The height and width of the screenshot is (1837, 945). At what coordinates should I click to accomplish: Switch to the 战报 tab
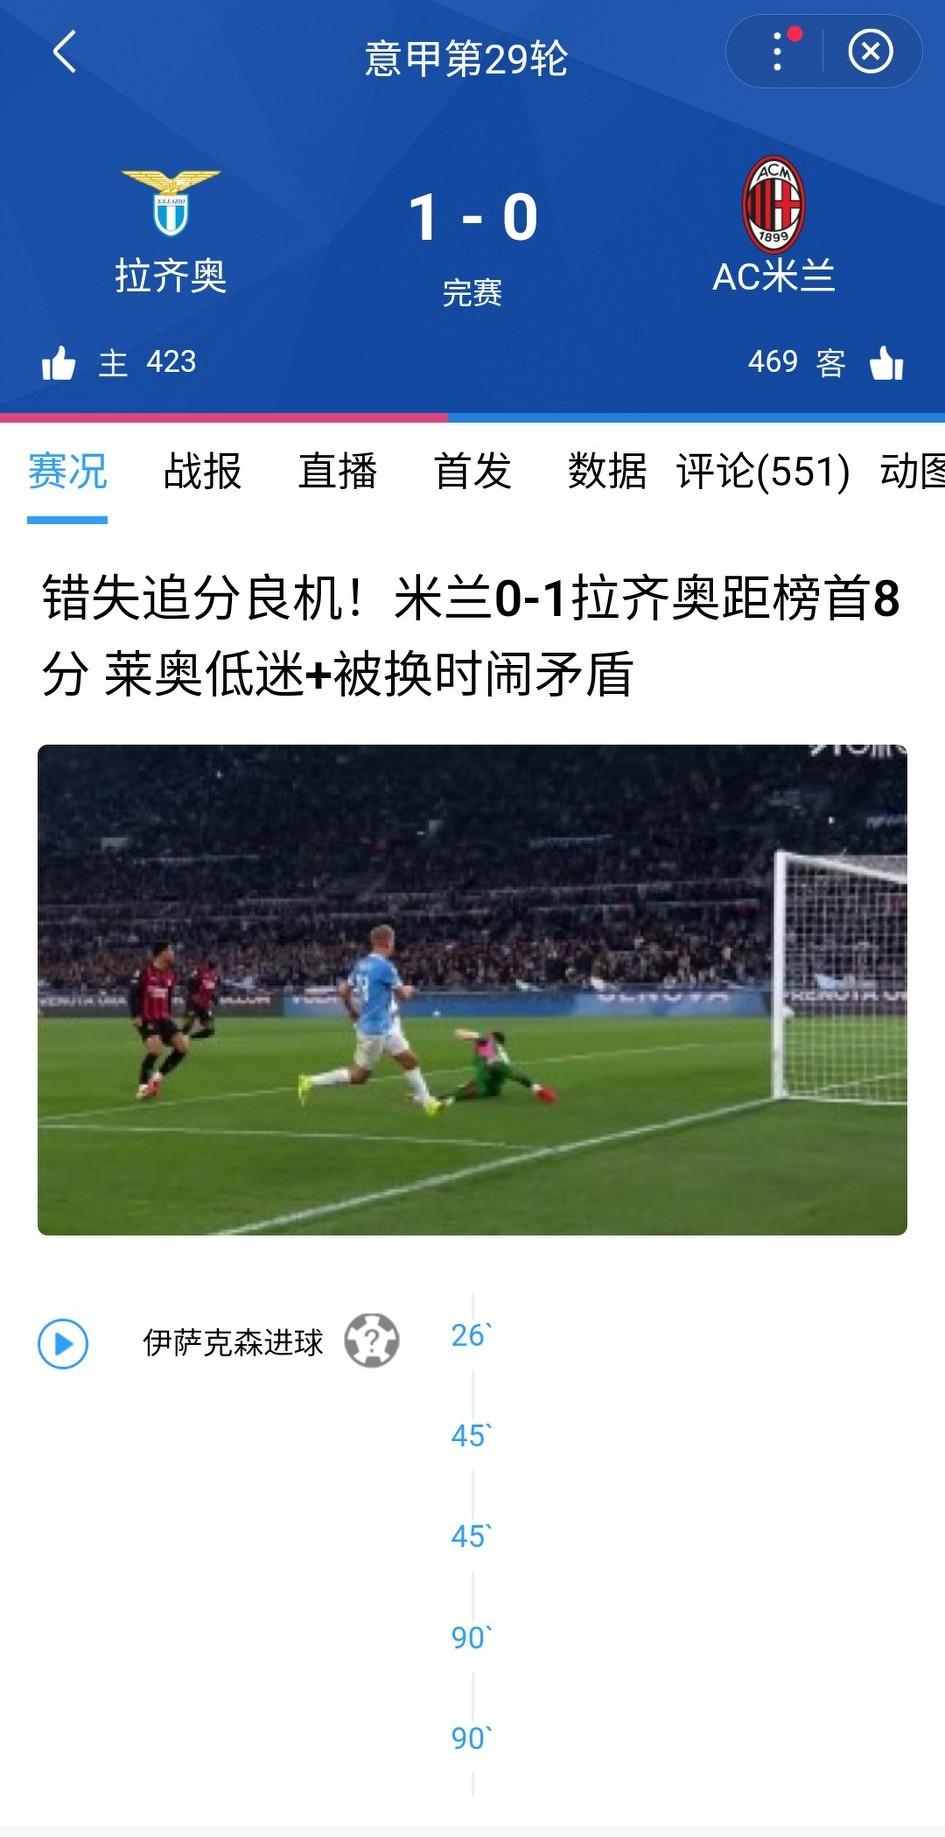click(x=203, y=471)
